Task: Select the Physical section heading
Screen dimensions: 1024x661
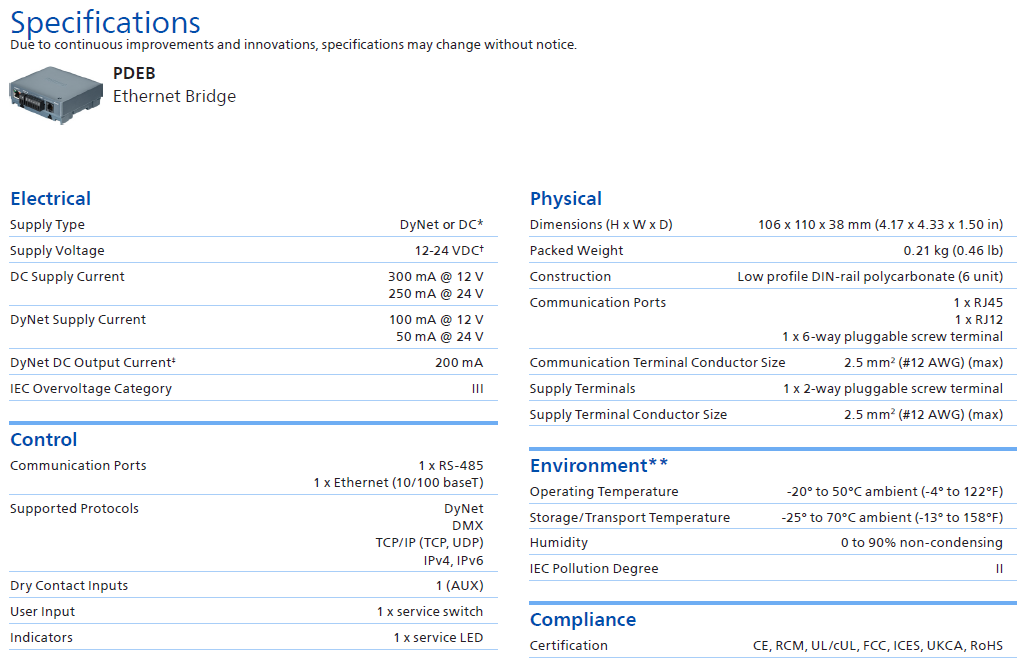Action: (x=565, y=198)
